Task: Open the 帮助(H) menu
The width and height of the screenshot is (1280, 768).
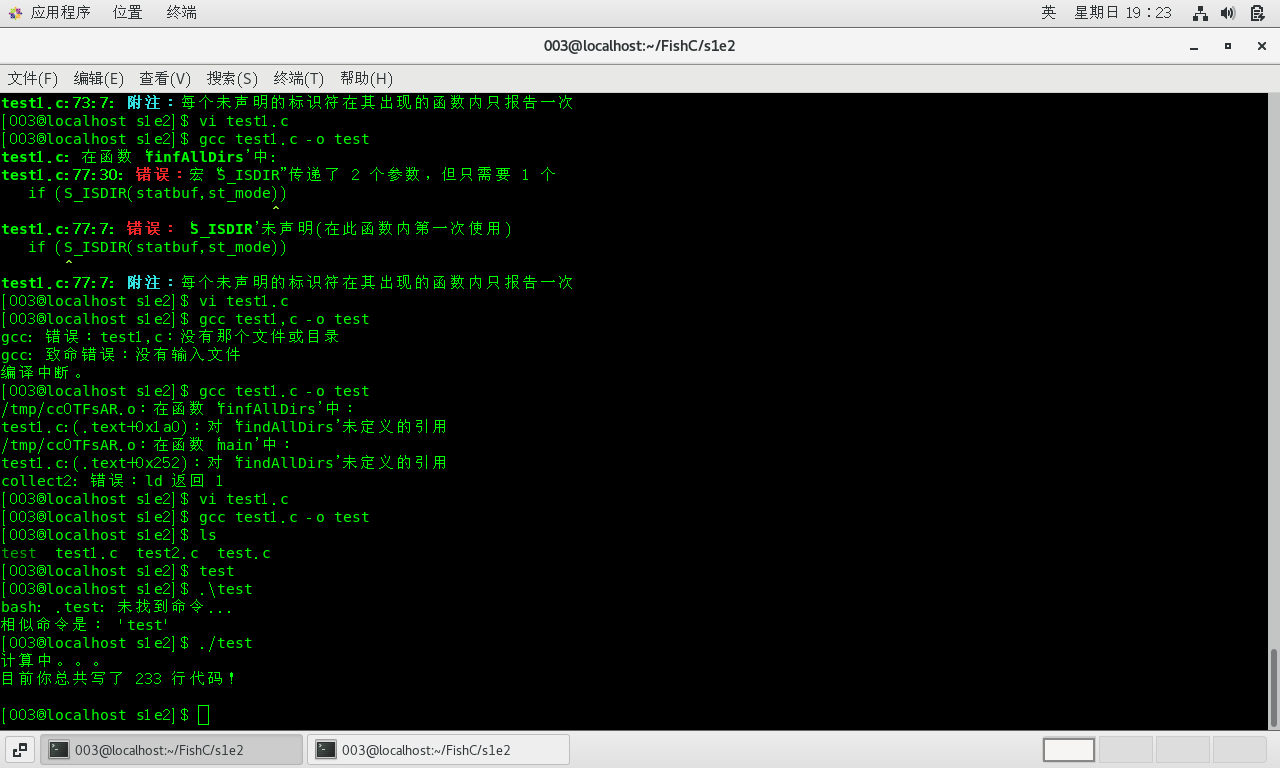Action: click(x=366, y=78)
